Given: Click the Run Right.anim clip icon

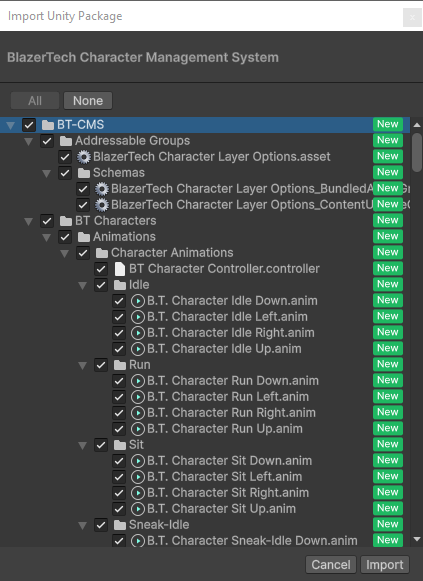Looking at the screenshot, I should [138, 413].
